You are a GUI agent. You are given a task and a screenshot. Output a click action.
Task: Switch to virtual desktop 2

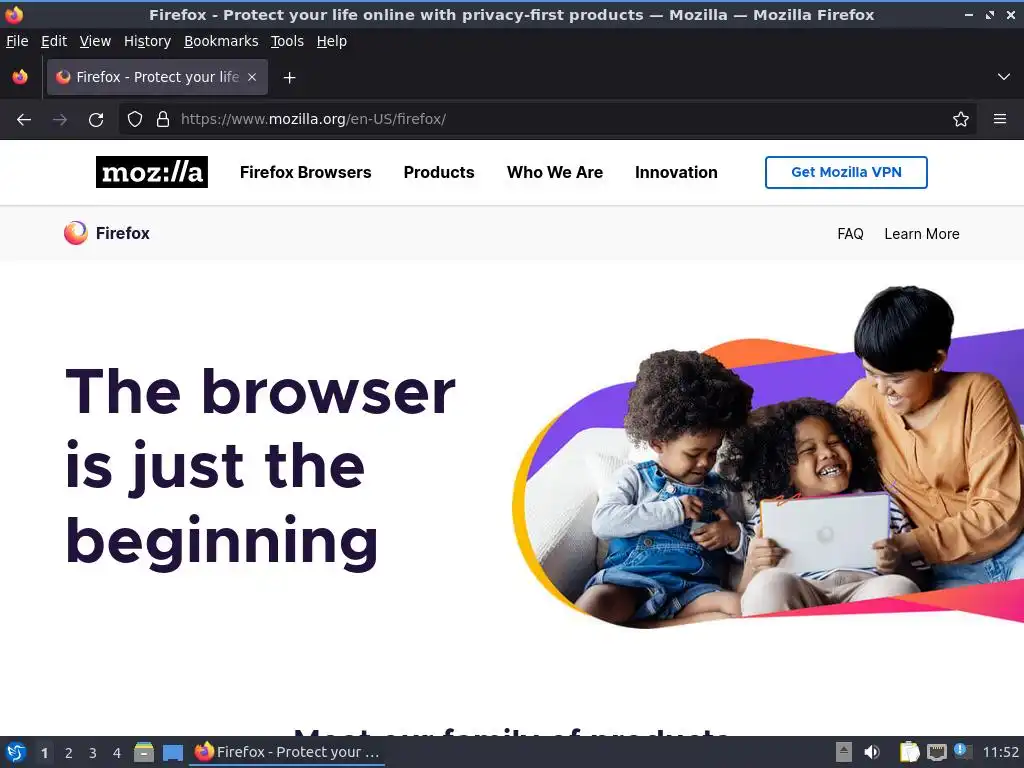69,753
